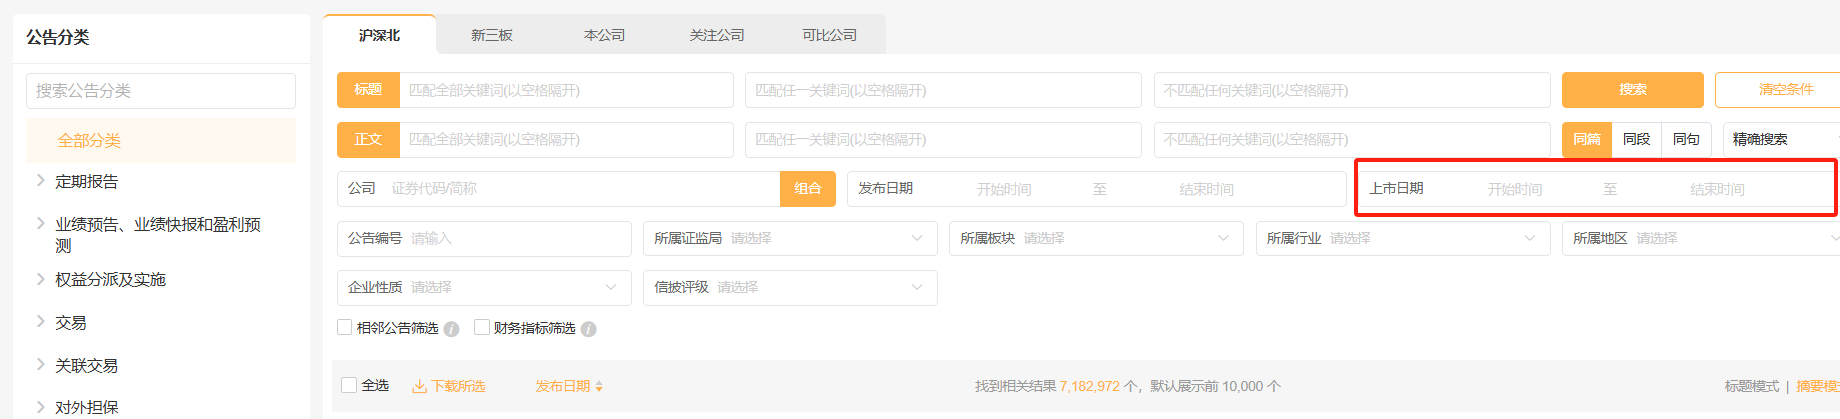Click 发布日期 开始时间 field

(1004, 189)
